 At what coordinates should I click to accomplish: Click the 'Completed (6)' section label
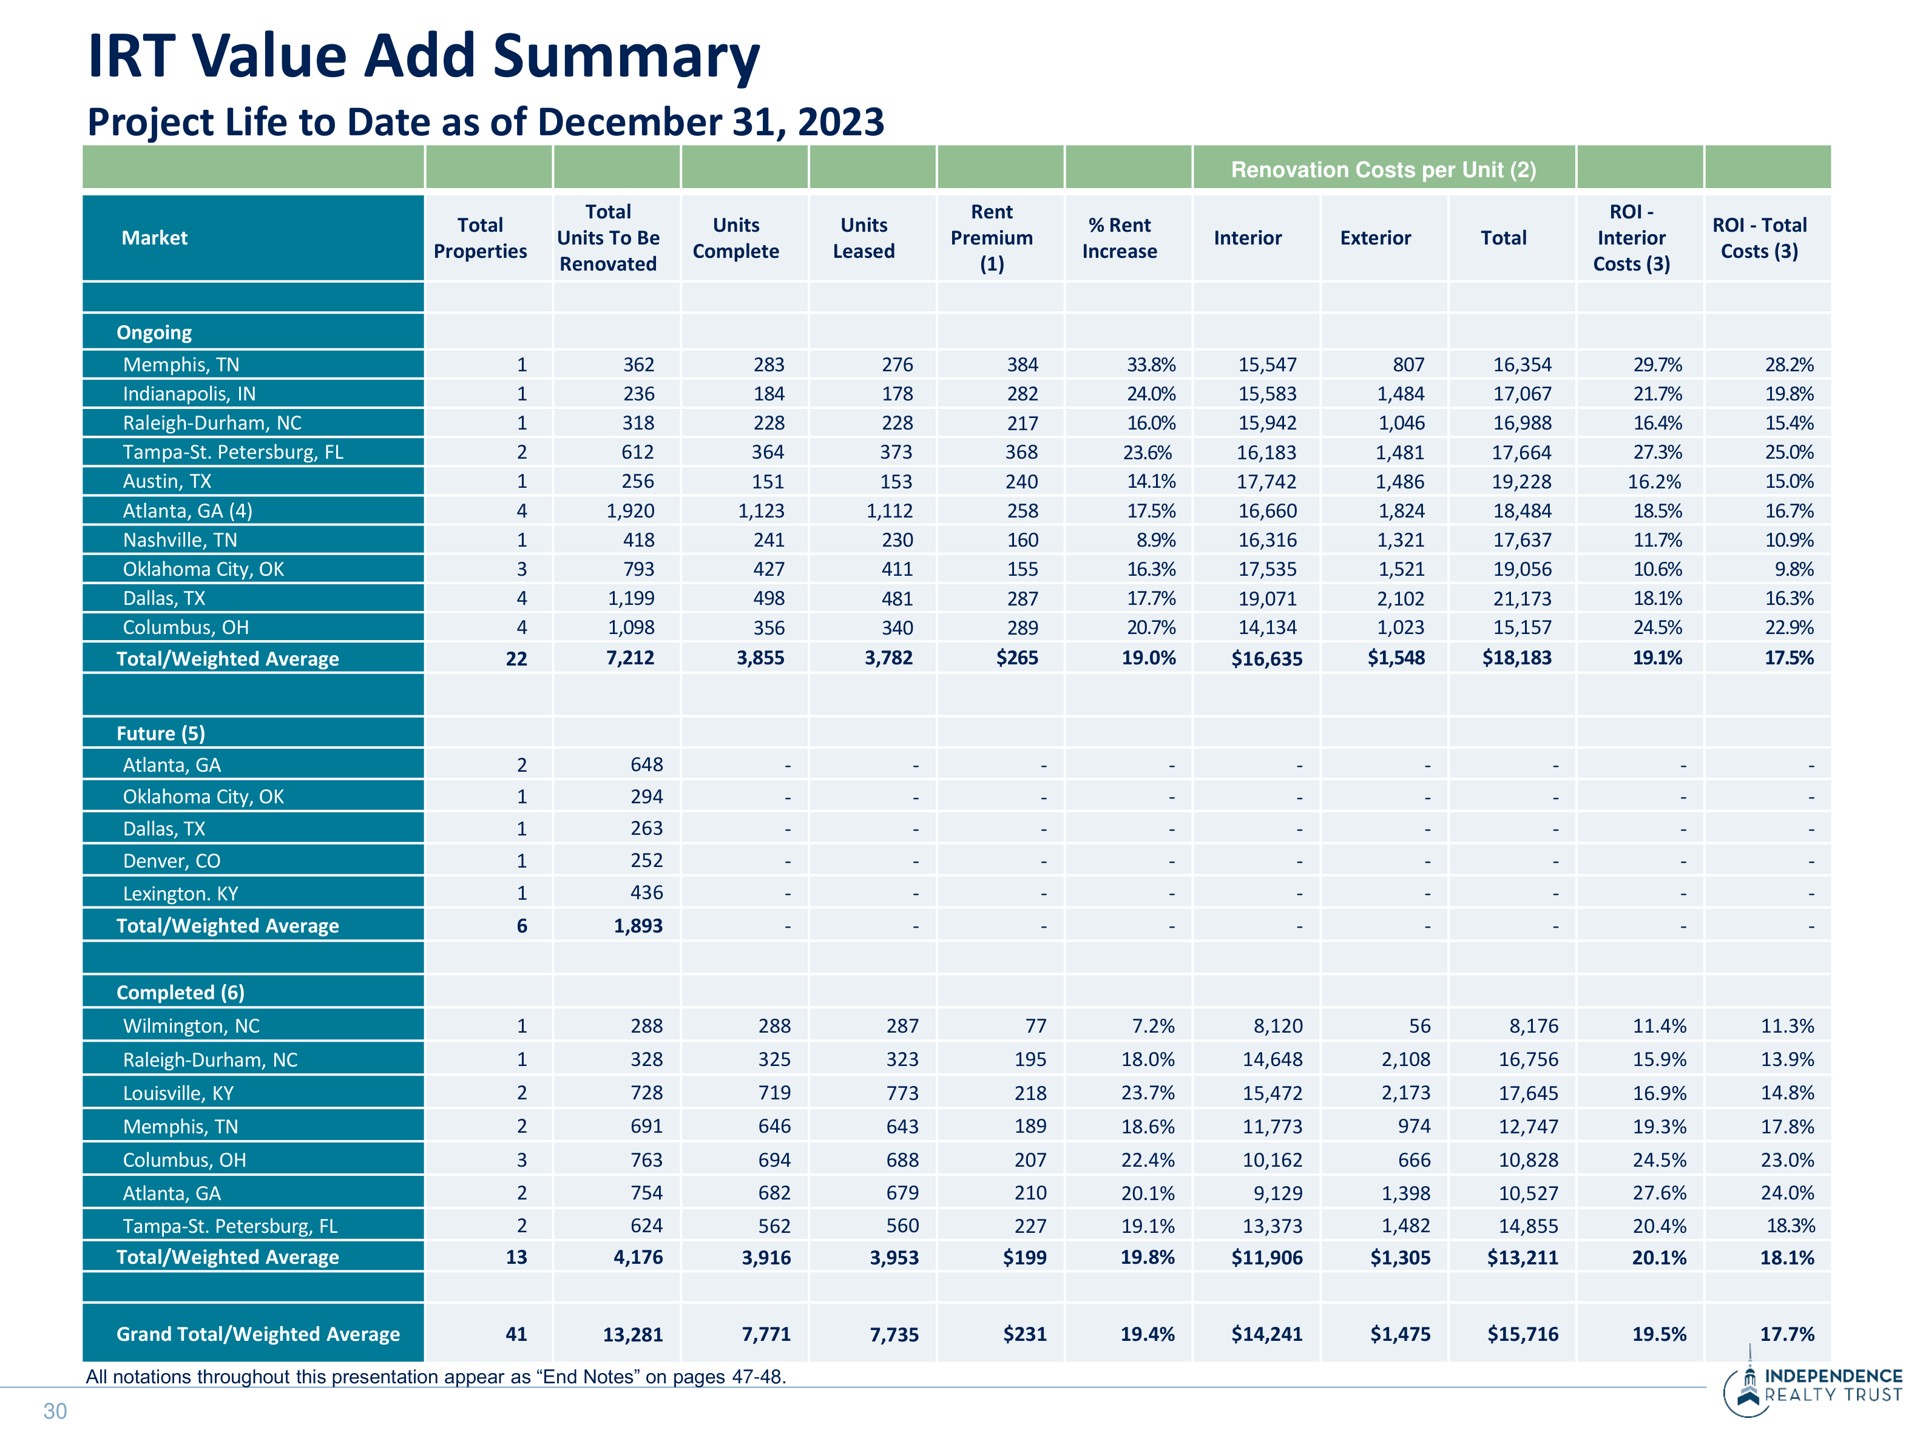pos(180,992)
